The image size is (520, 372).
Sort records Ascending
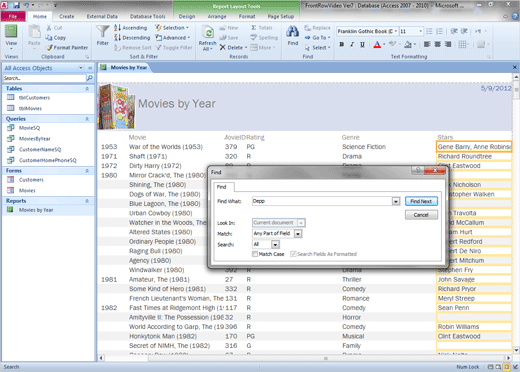130,28
